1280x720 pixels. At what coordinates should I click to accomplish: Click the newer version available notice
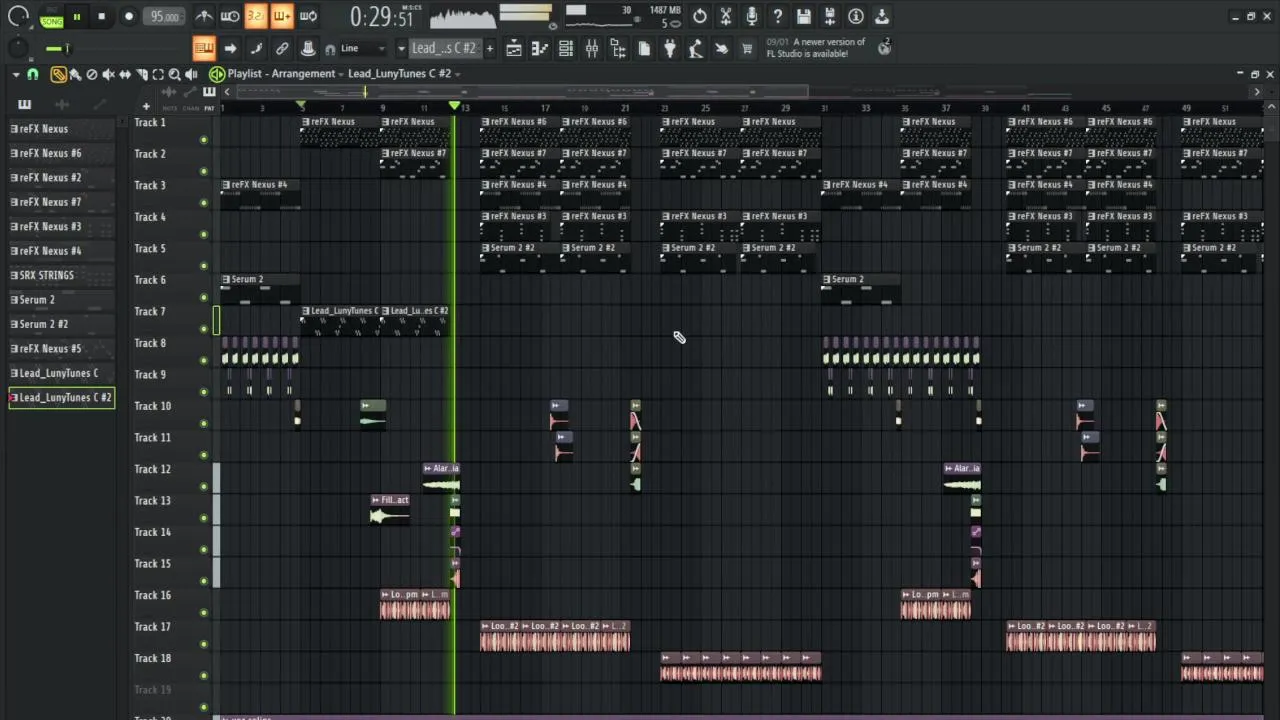(x=816, y=48)
